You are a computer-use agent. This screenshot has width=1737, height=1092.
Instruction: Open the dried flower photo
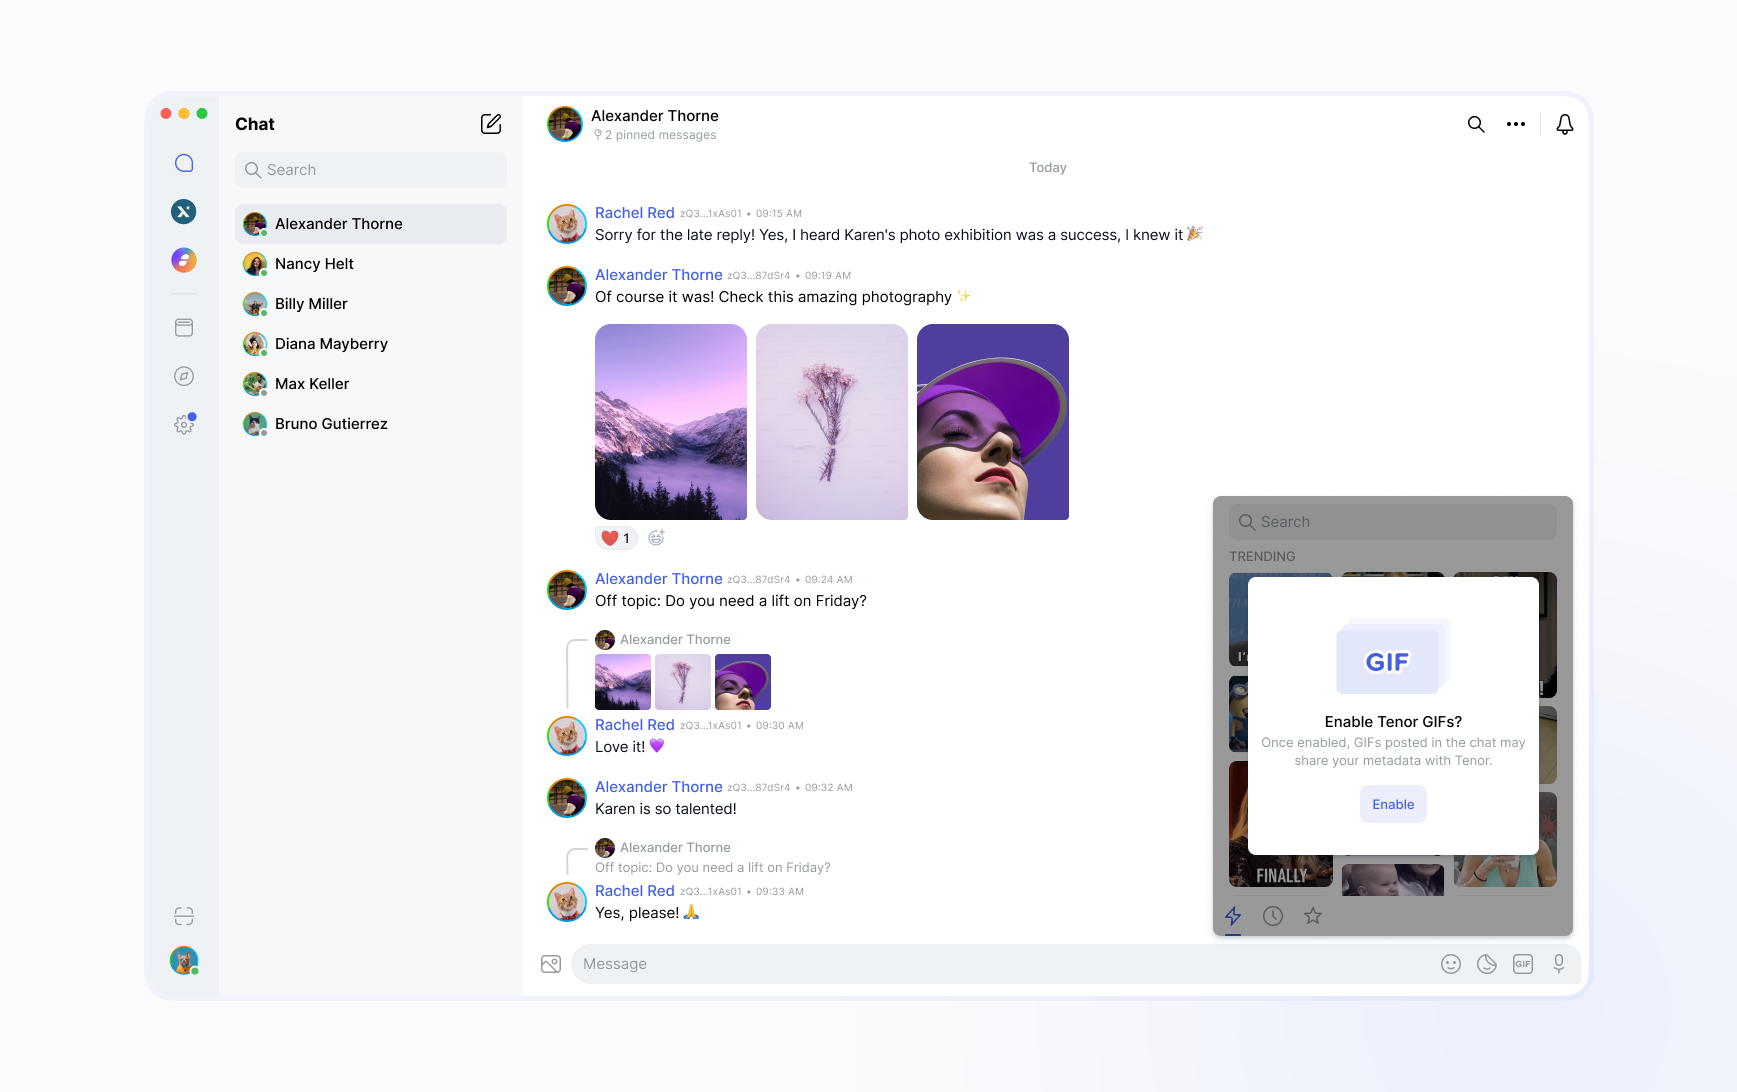pos(832,422)
